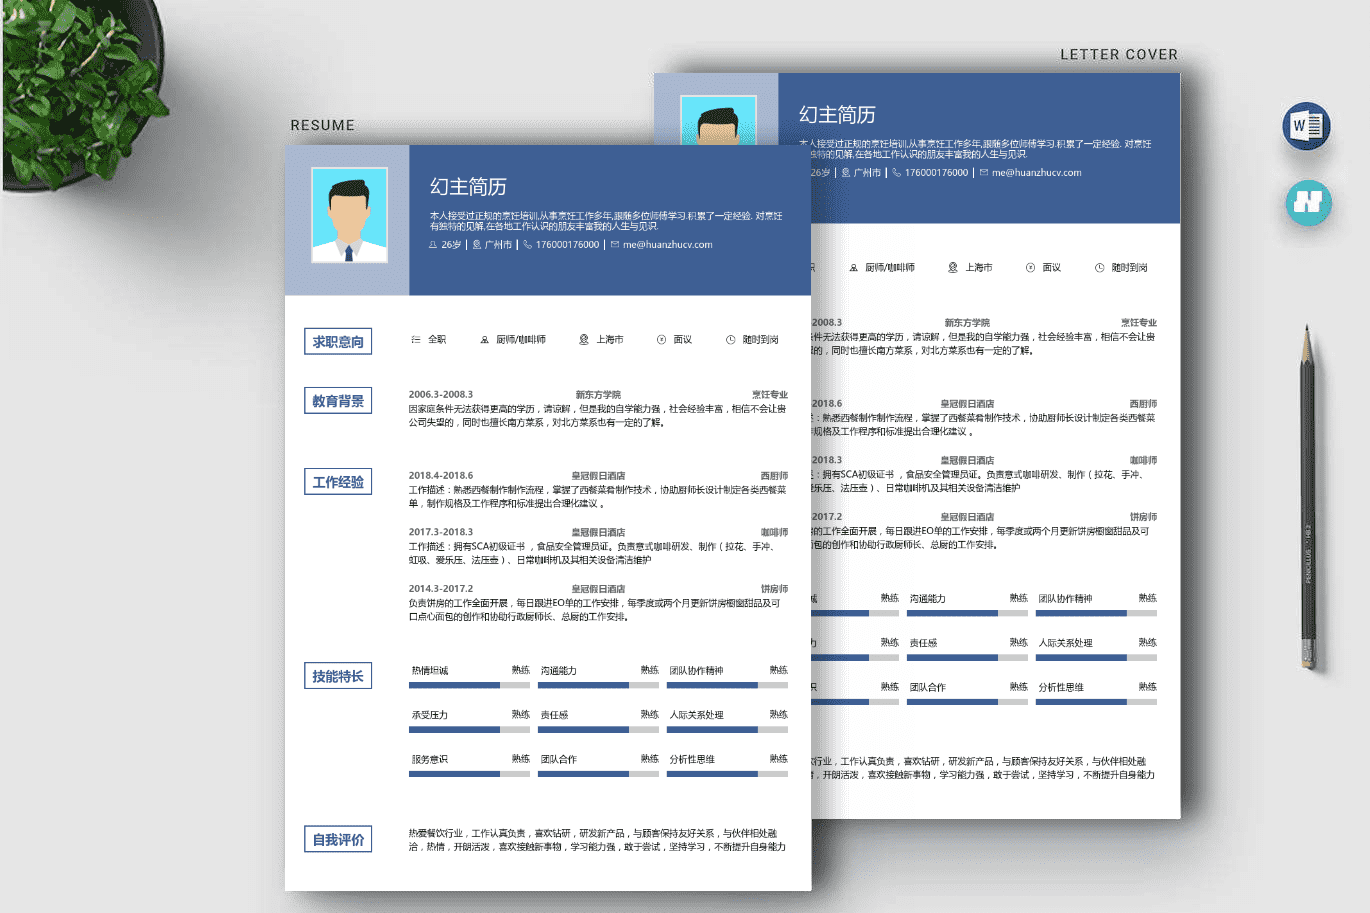
Task: Click the Word document format icon
Action: coord(1306,126)
